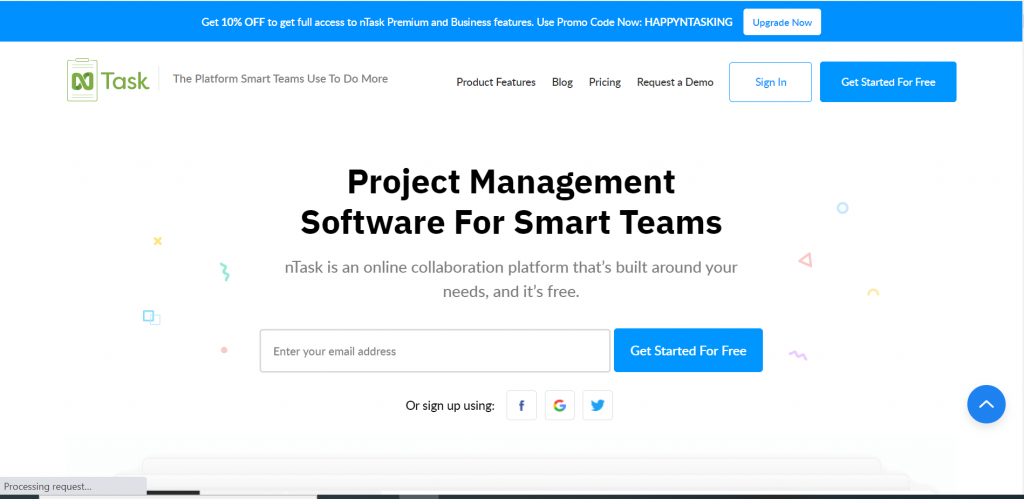Open the Blog page
1024x499 pixels.
[562, 82]
